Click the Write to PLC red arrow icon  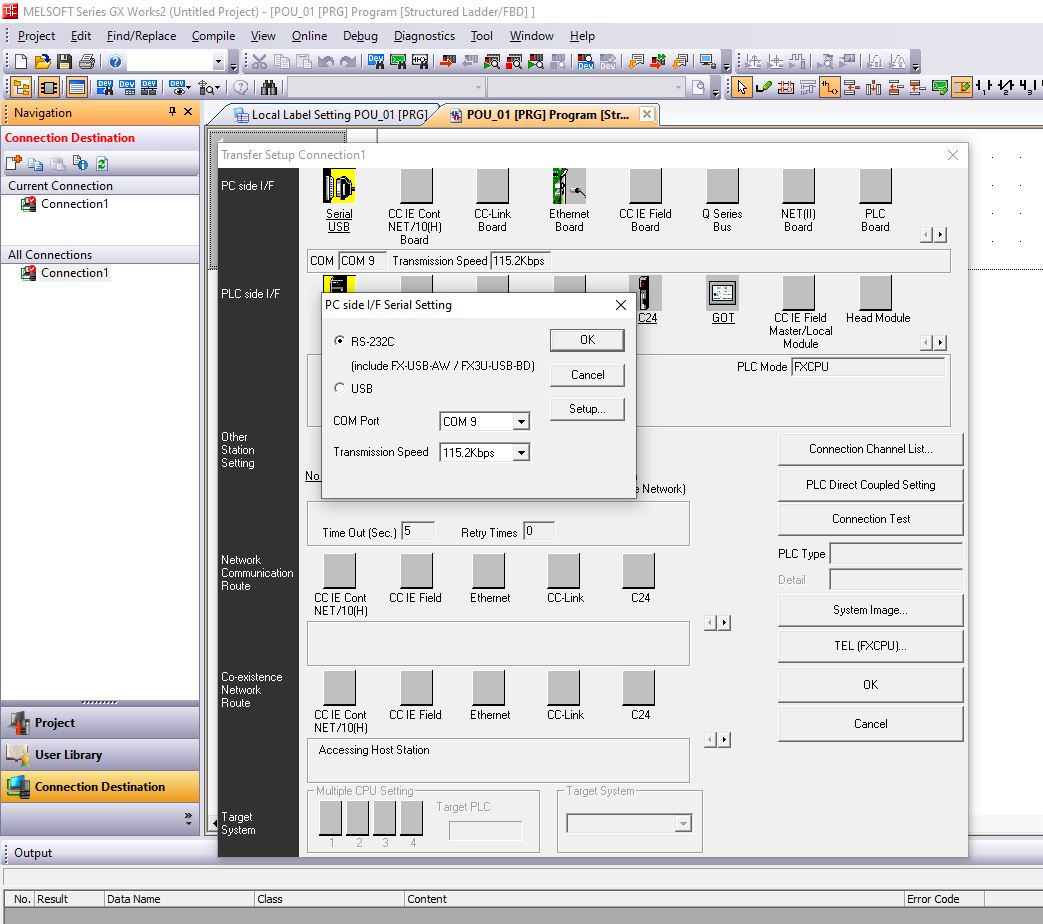pyautogui.click(x=448, y=62)
